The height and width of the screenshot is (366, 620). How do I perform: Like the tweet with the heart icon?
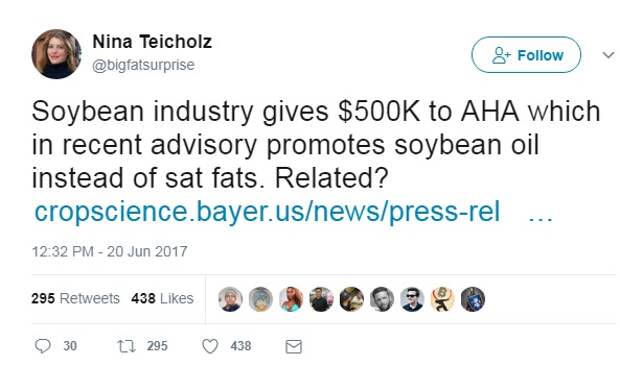coord(210,346)
